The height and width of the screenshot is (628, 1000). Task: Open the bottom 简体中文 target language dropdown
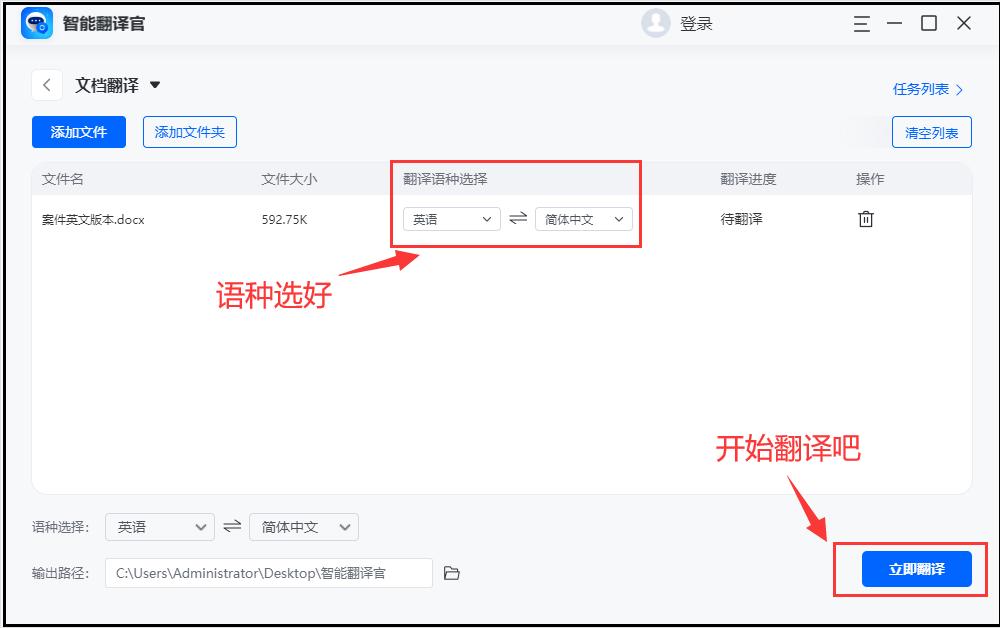(303, 526)
